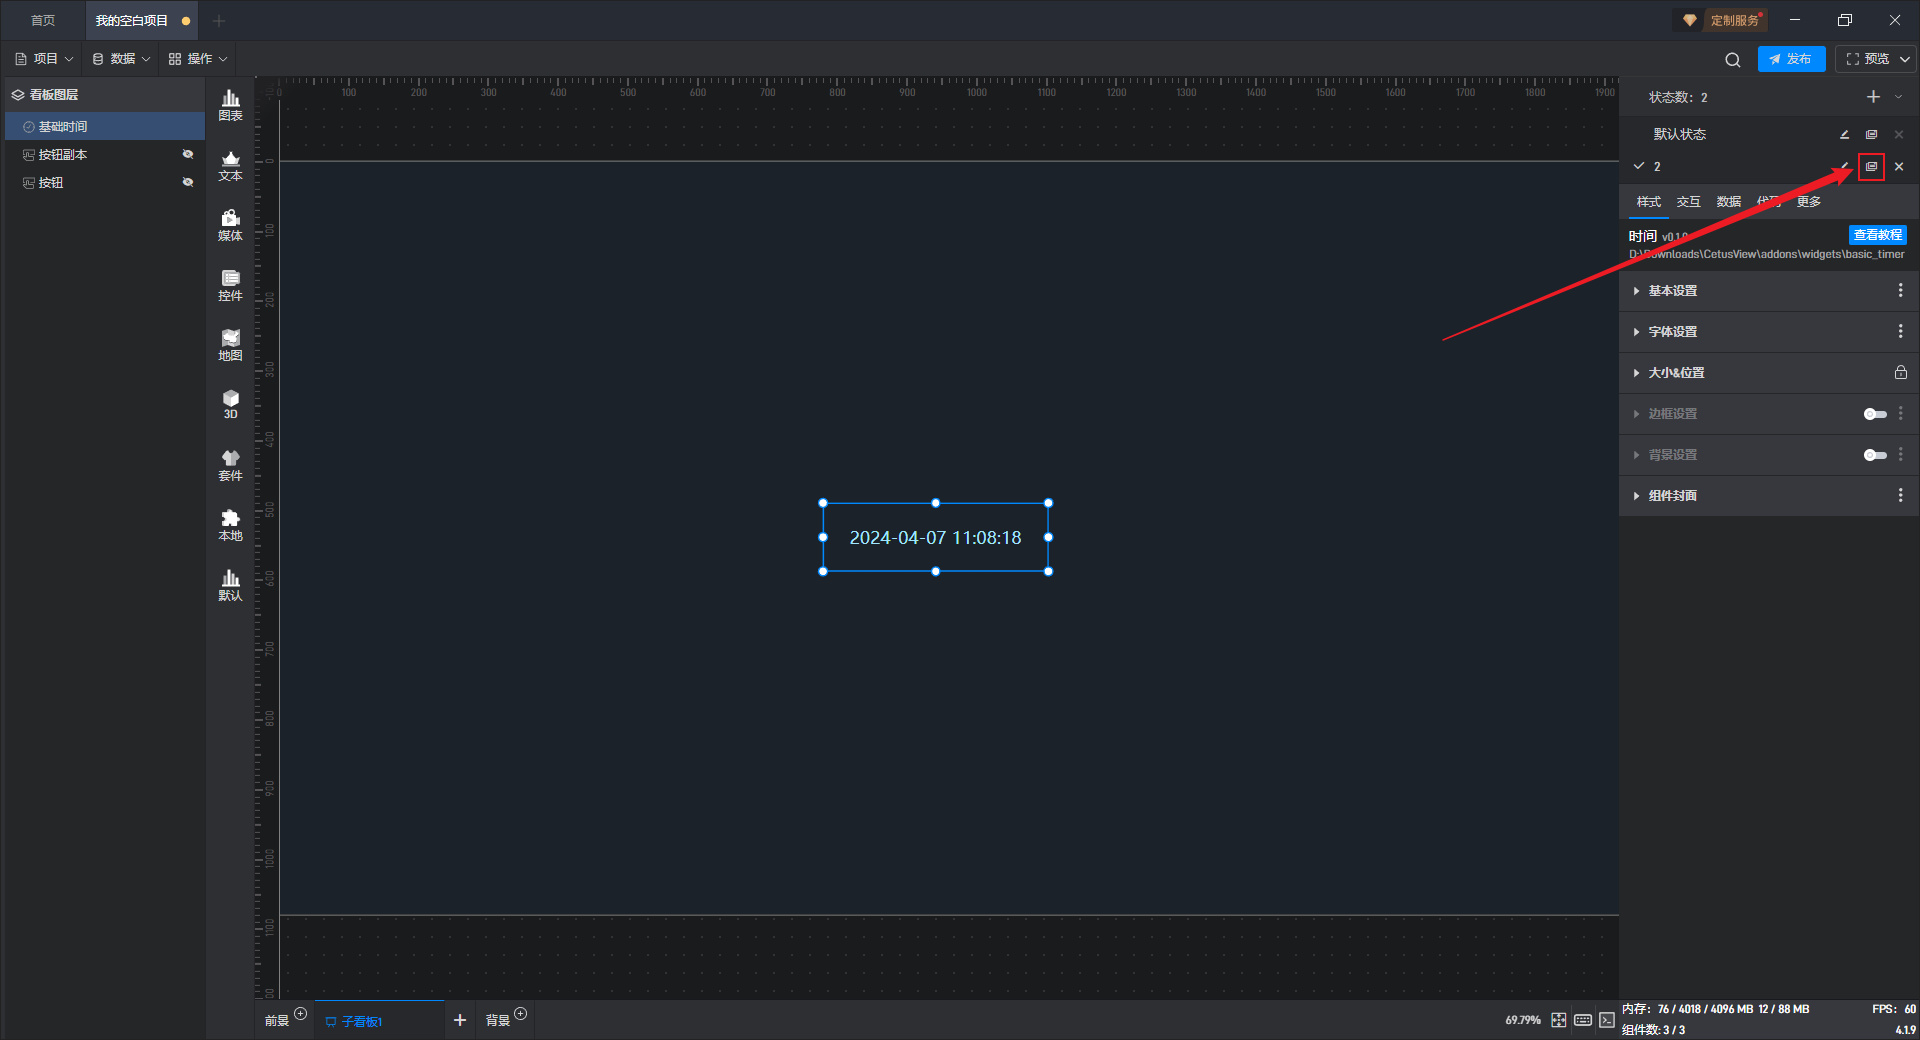Toggle visibility of the 按钮 layer

(187, 182)
